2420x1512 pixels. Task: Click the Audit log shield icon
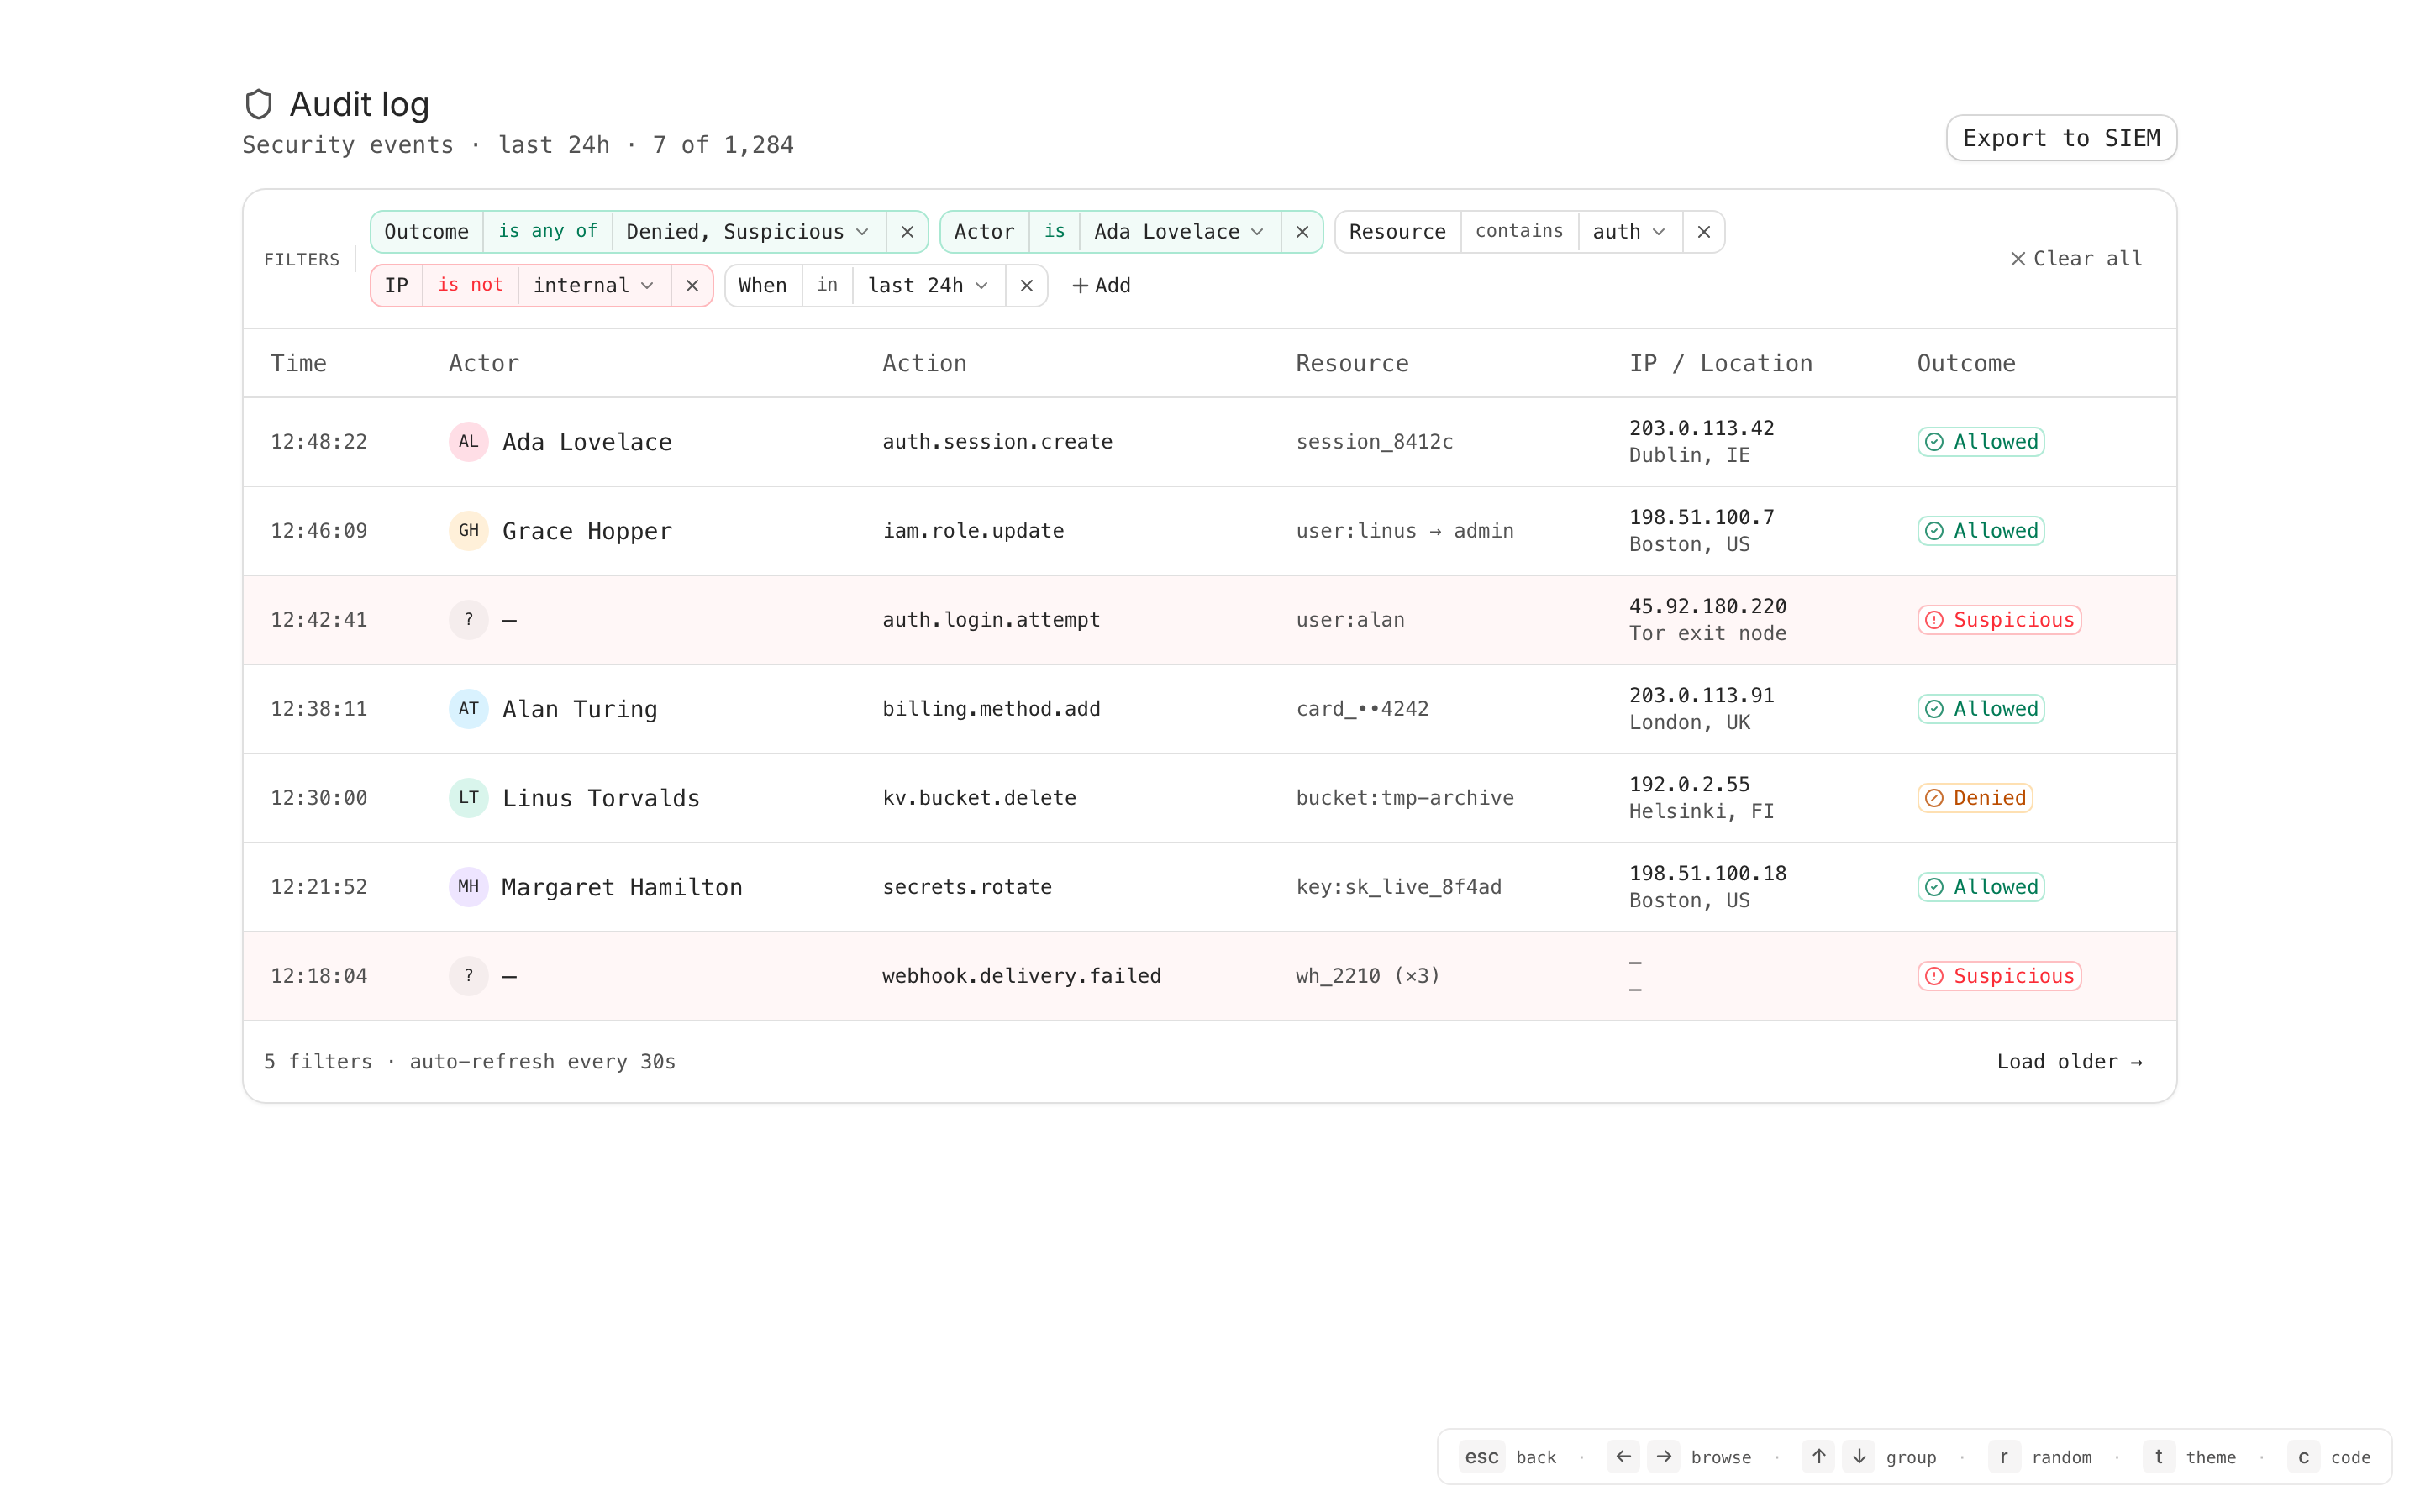[x=259, y=104]
